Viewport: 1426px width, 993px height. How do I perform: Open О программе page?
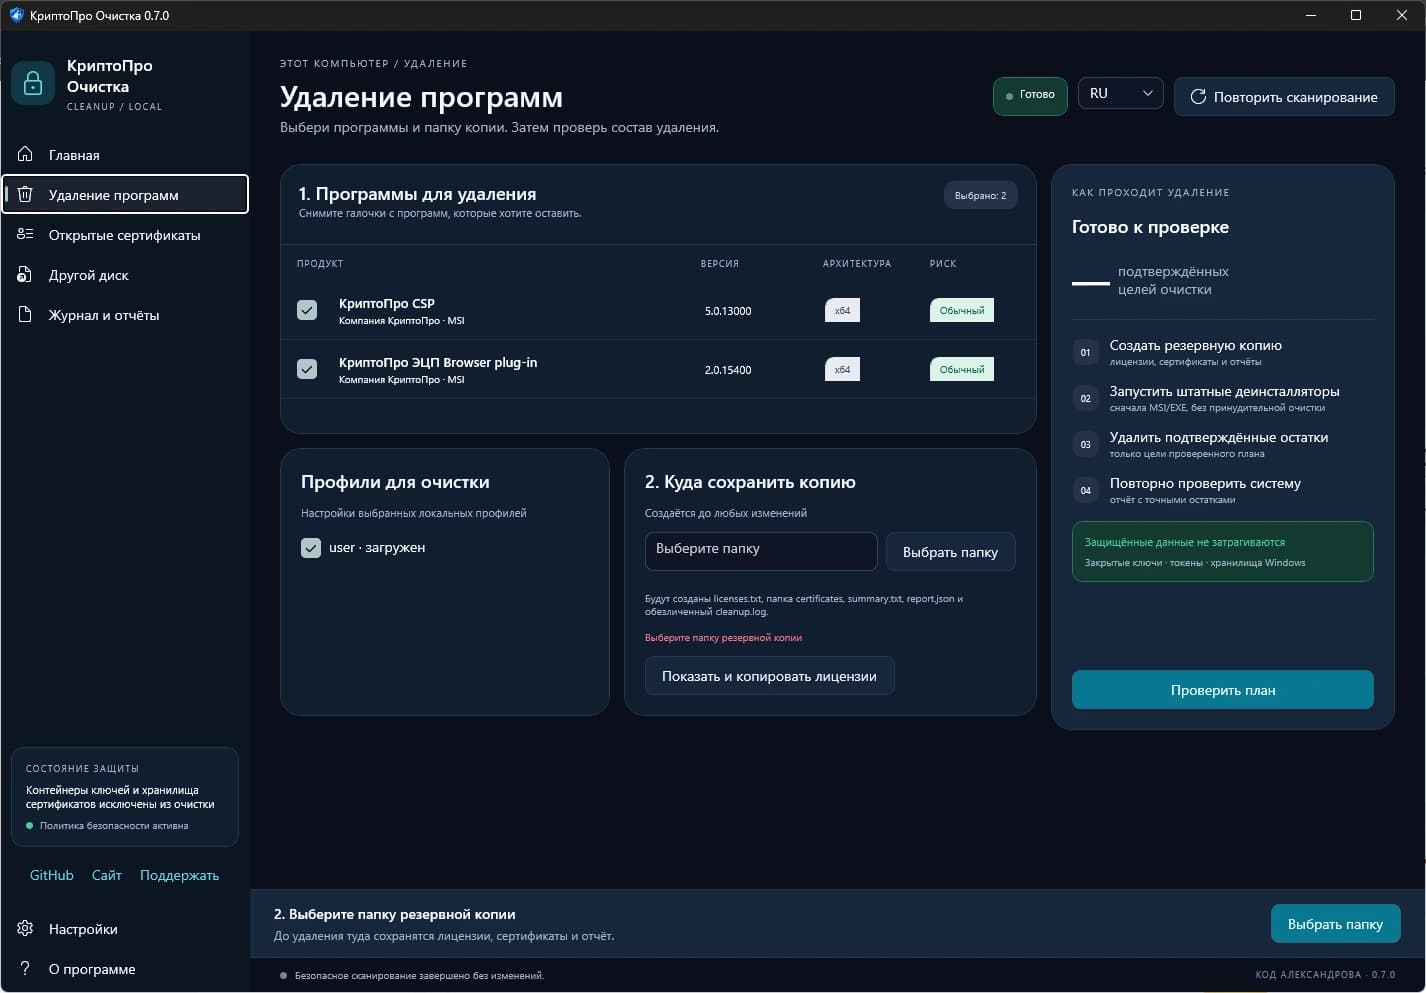(x=125, y=969)
